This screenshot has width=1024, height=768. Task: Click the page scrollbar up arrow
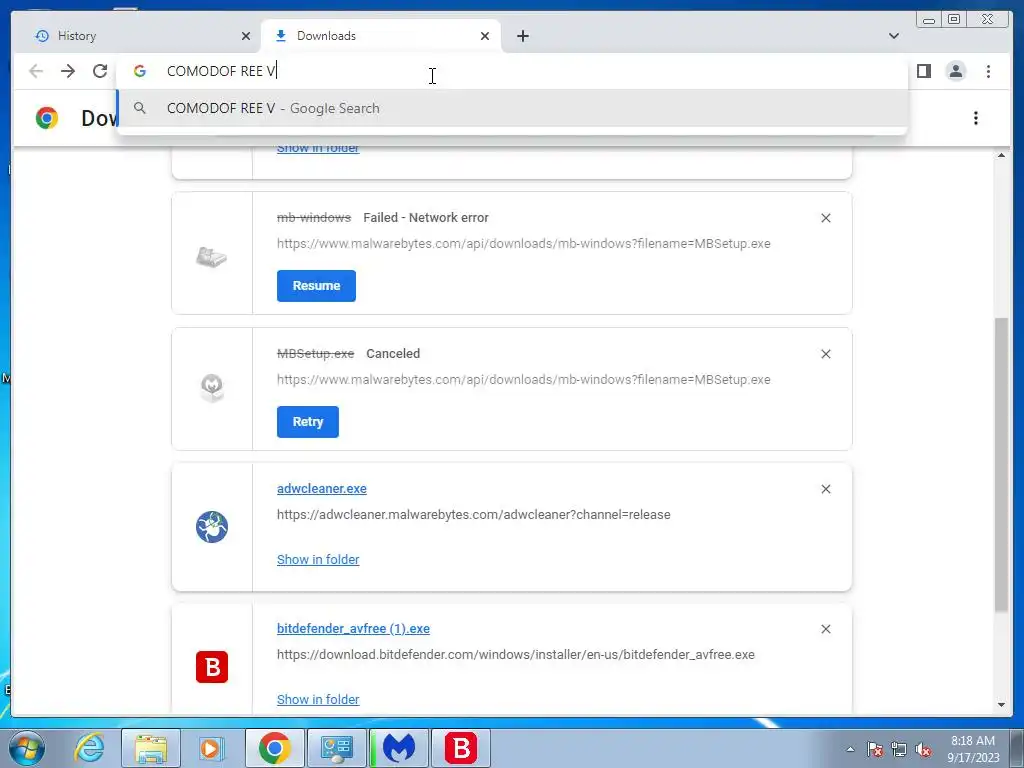pyautogui.click(x=1001, y=155)
